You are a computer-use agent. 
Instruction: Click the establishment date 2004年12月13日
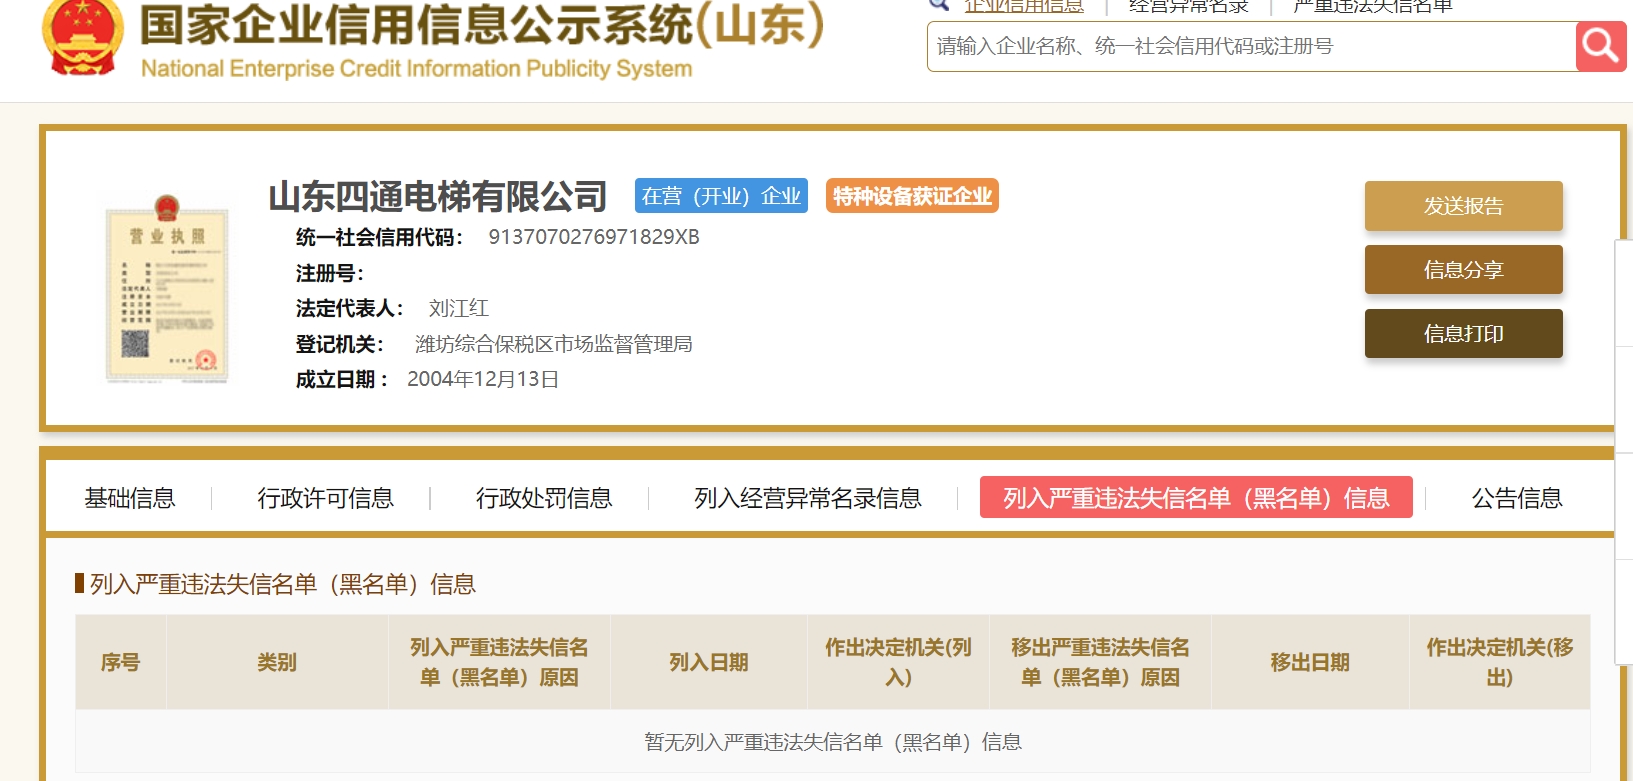[483, 379]
